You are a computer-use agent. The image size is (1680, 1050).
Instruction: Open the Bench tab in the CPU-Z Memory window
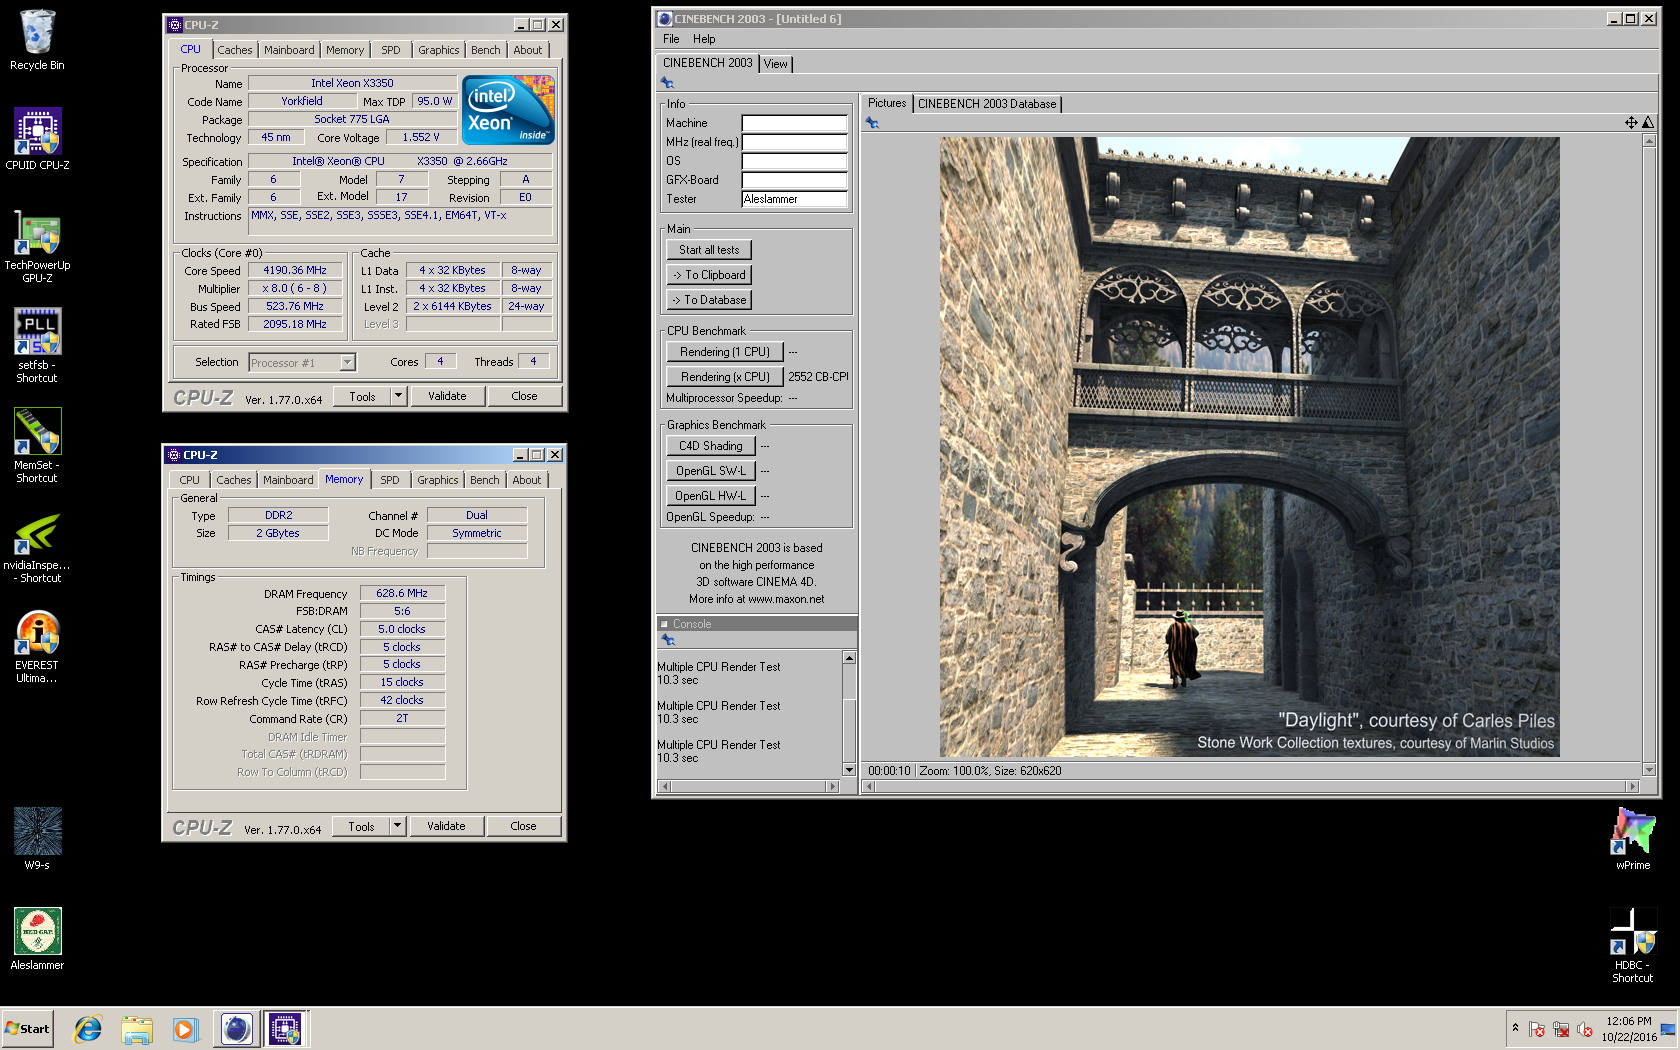(x=485, y=480)
